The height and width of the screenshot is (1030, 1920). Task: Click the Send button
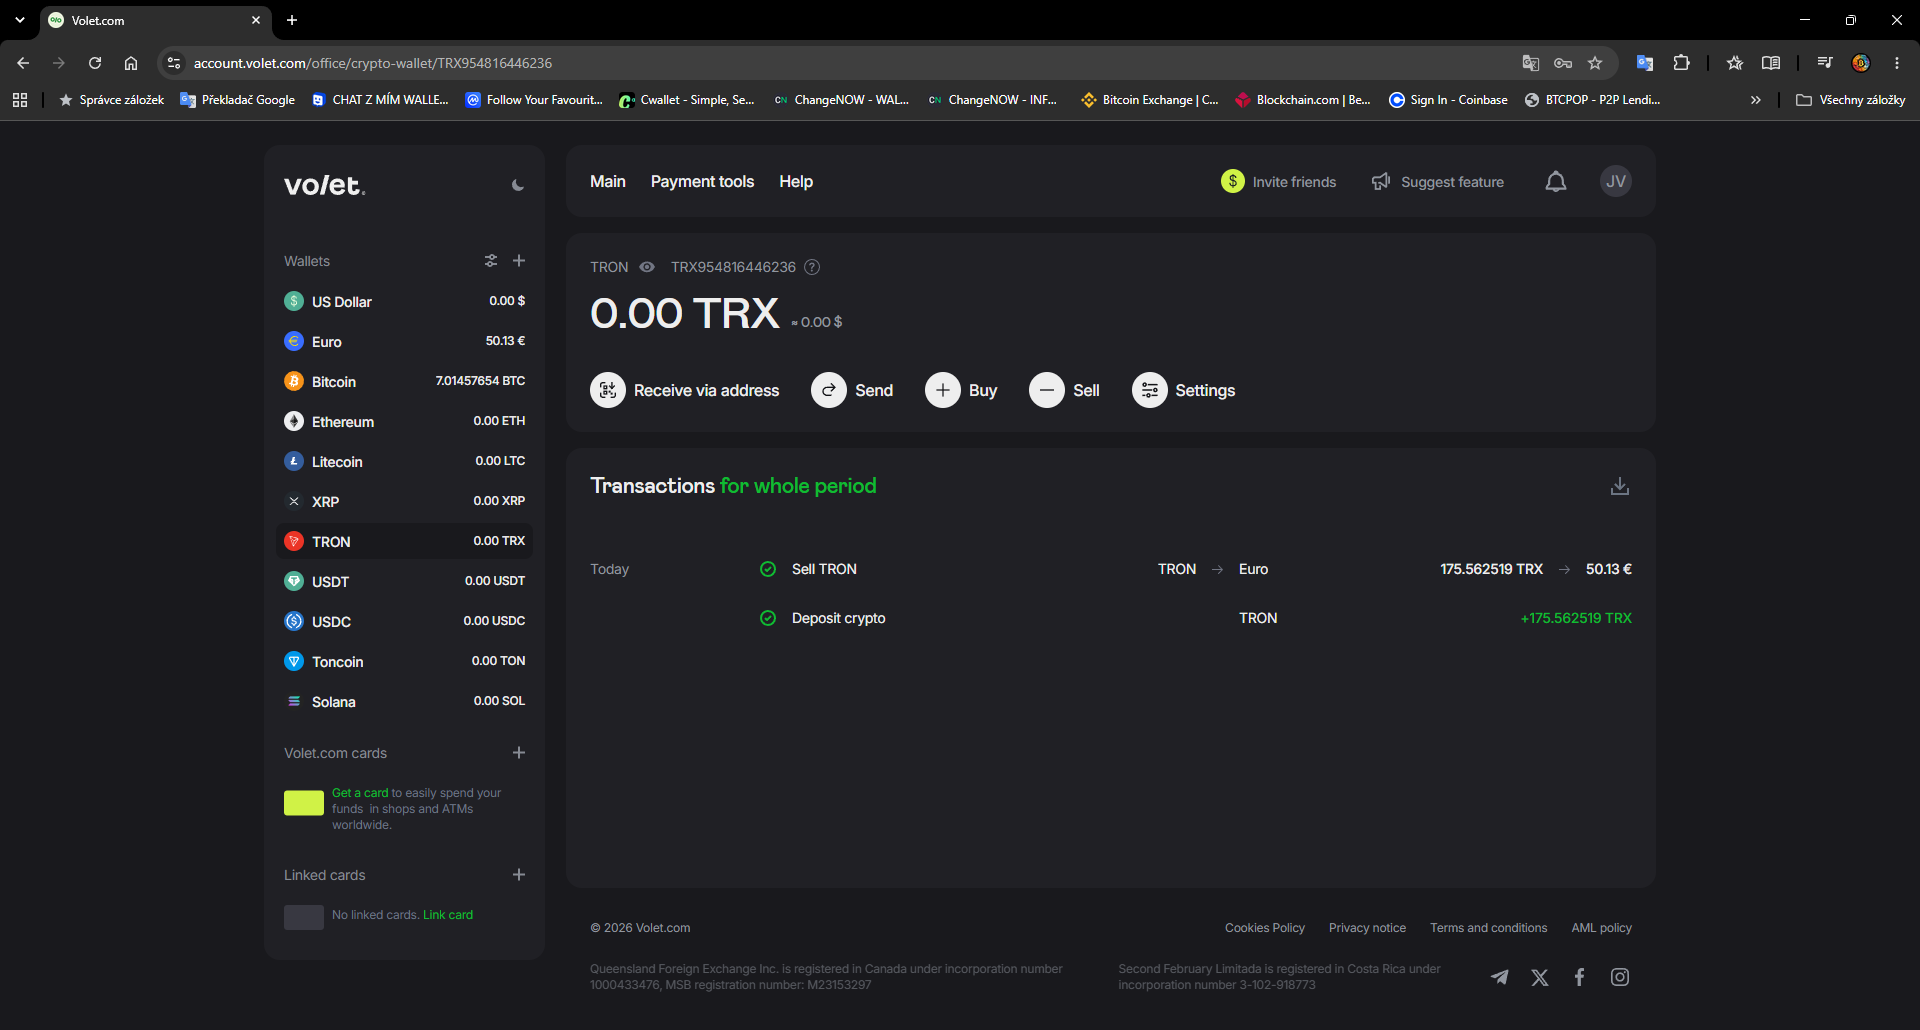[852, 390]
